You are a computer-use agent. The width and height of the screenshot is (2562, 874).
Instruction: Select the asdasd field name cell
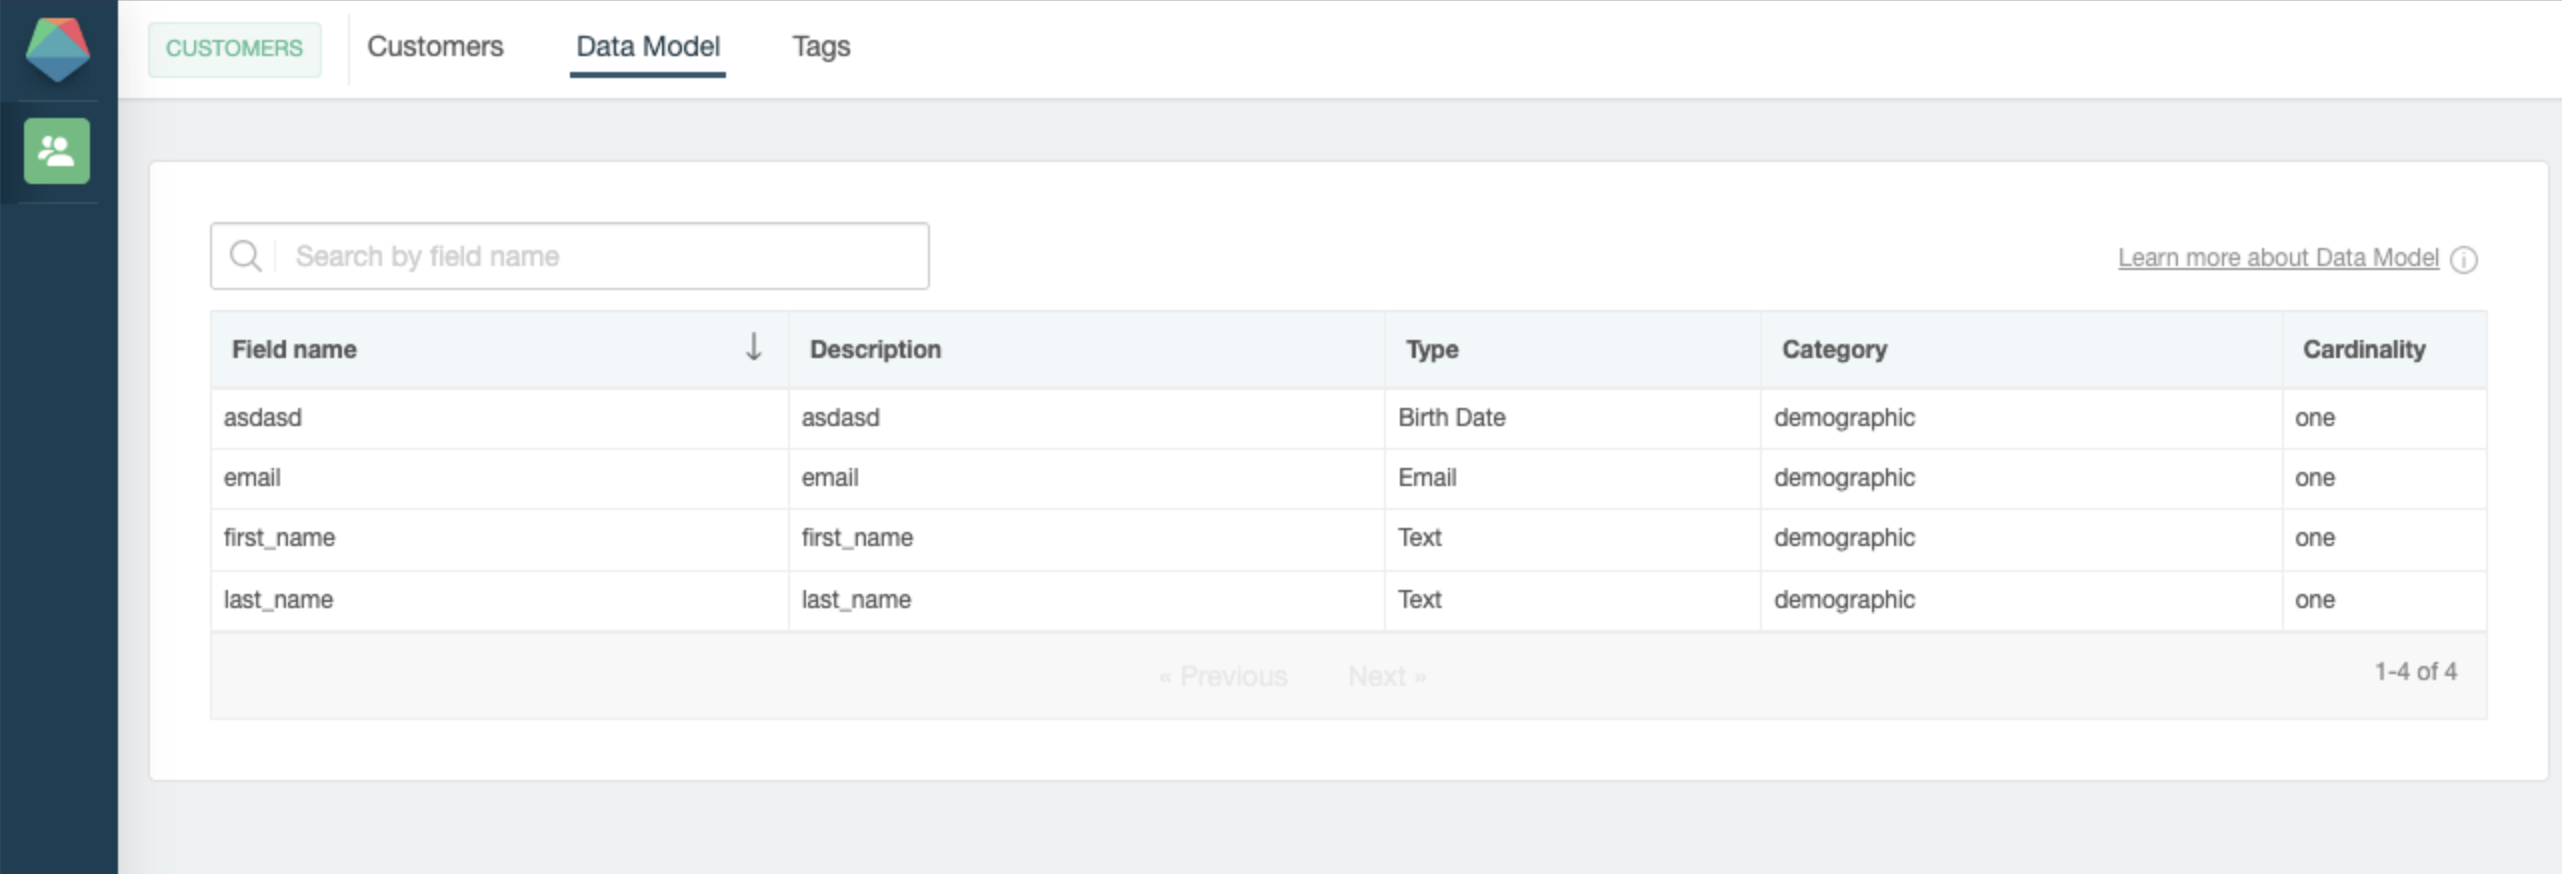click(500, 418)
